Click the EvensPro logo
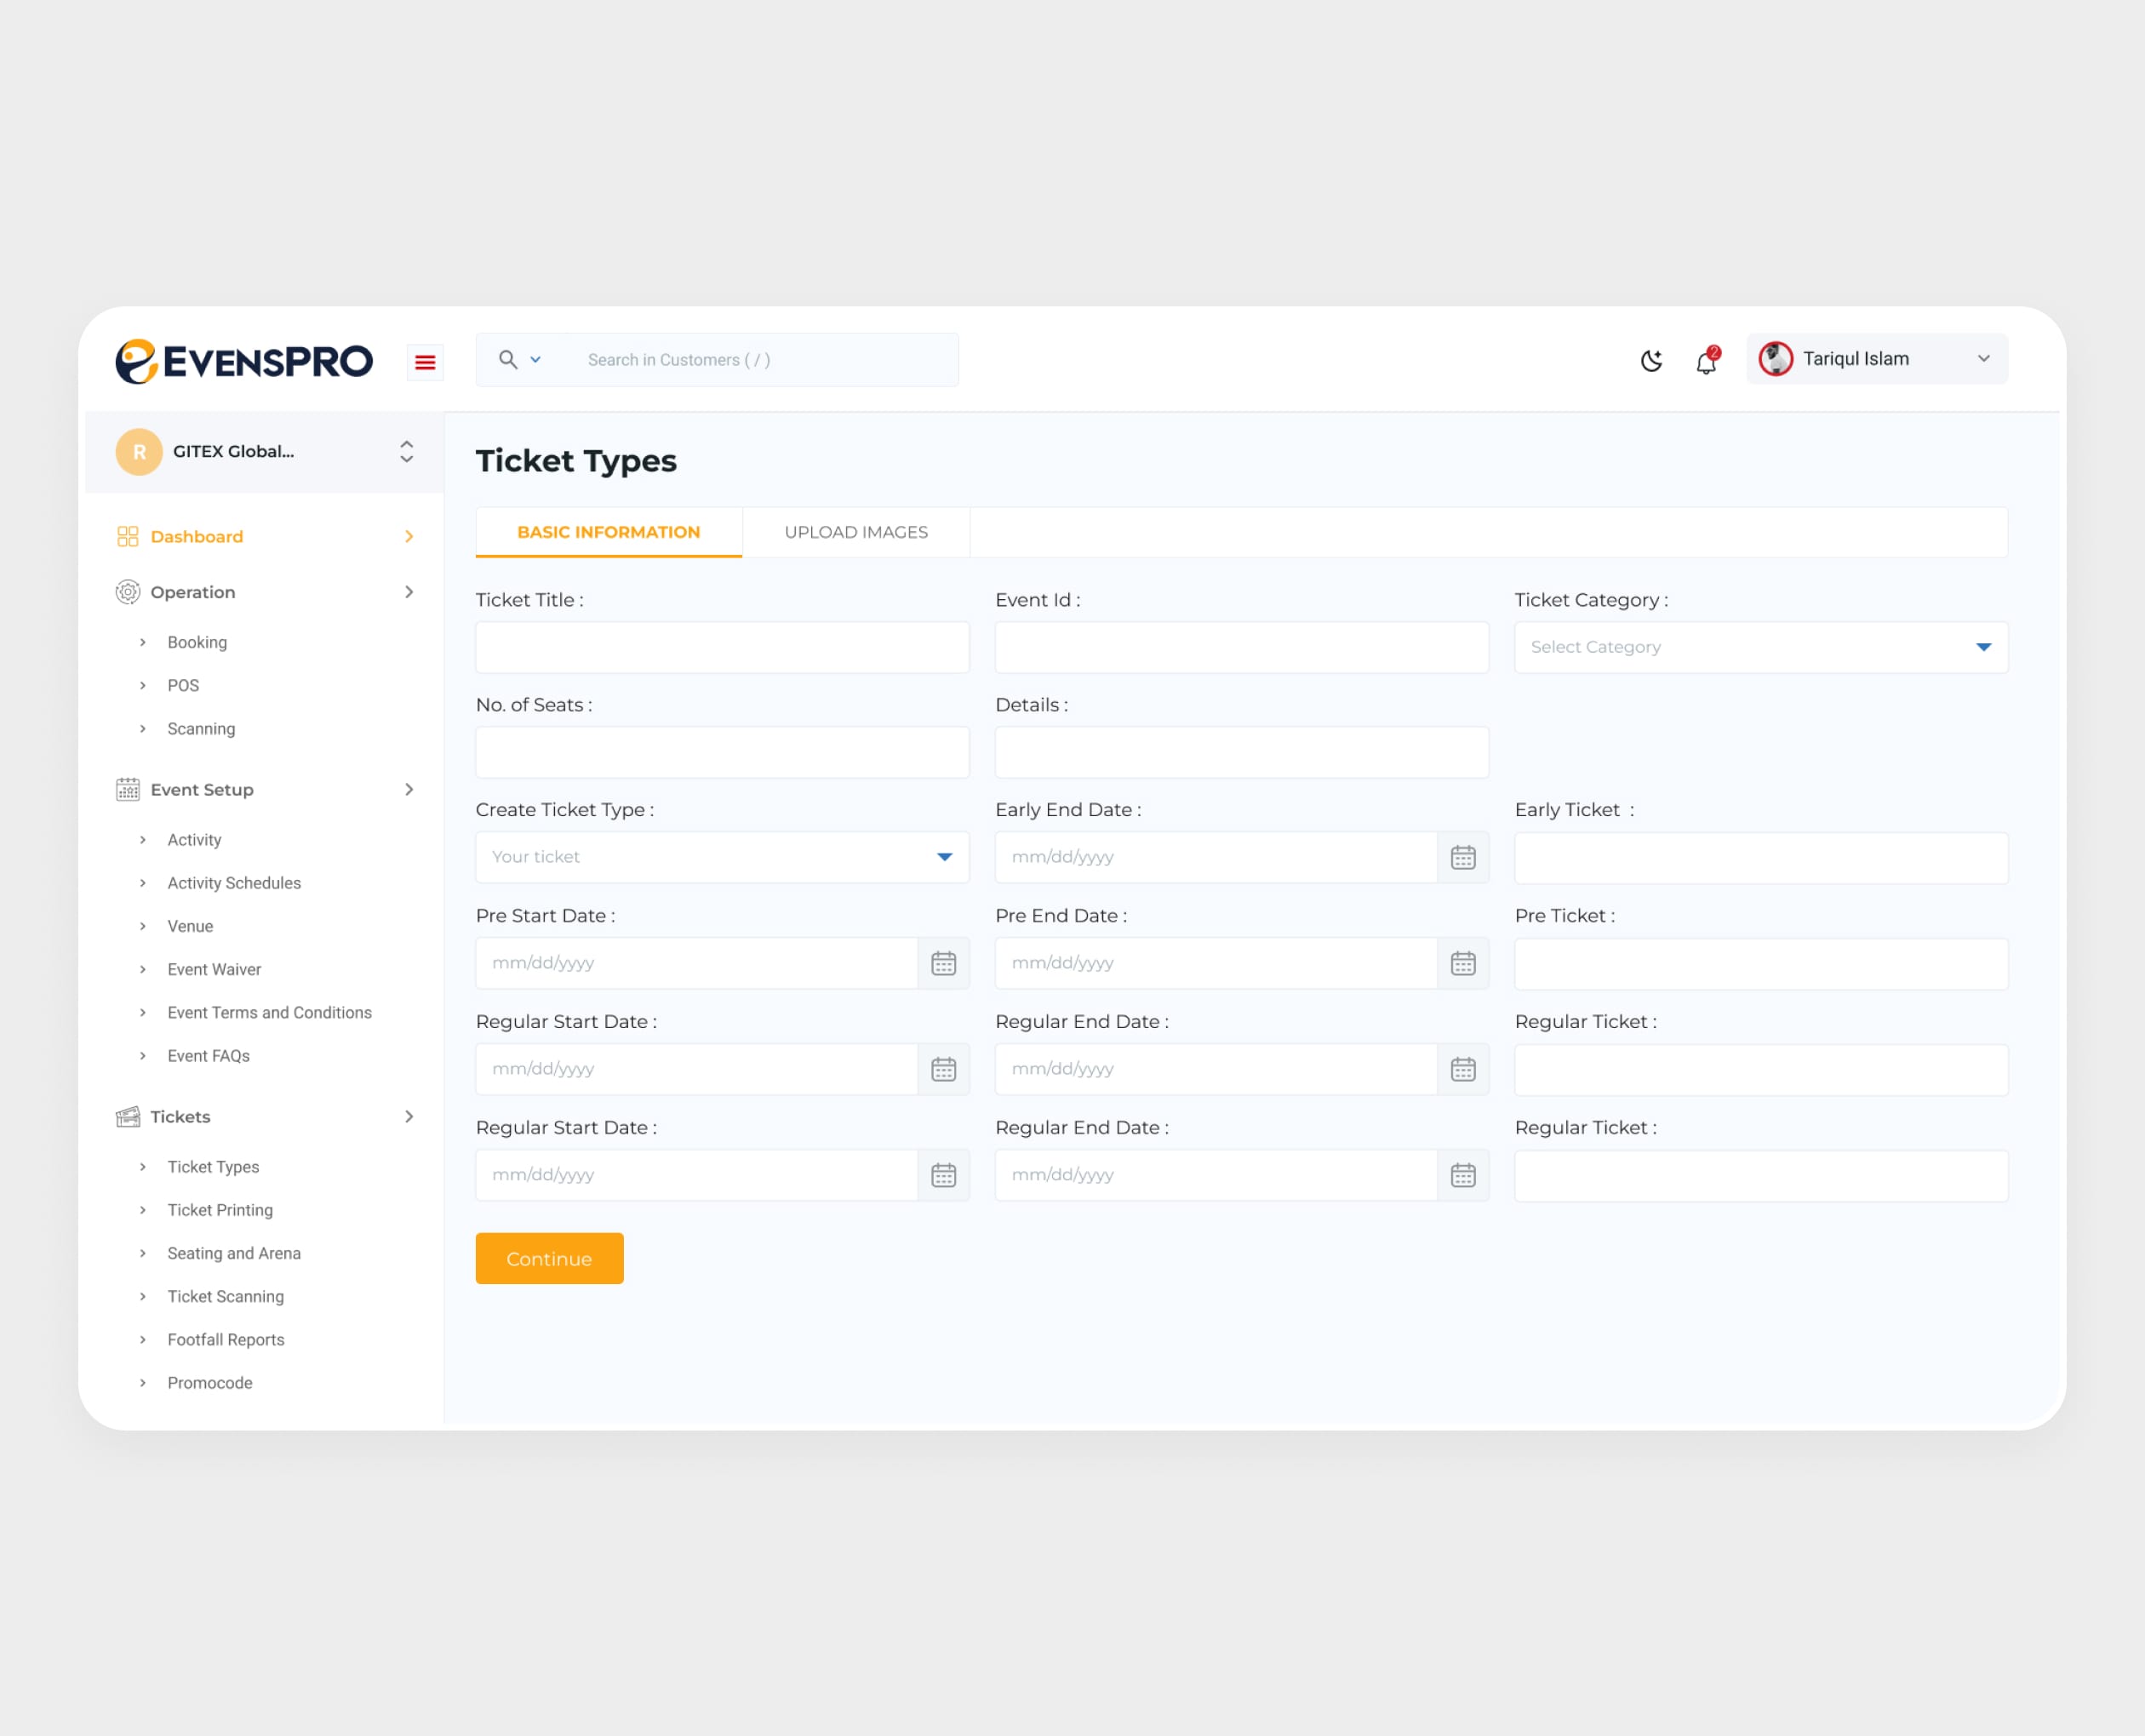Viewport: 2145px width, 1736px height. (244, 361)
